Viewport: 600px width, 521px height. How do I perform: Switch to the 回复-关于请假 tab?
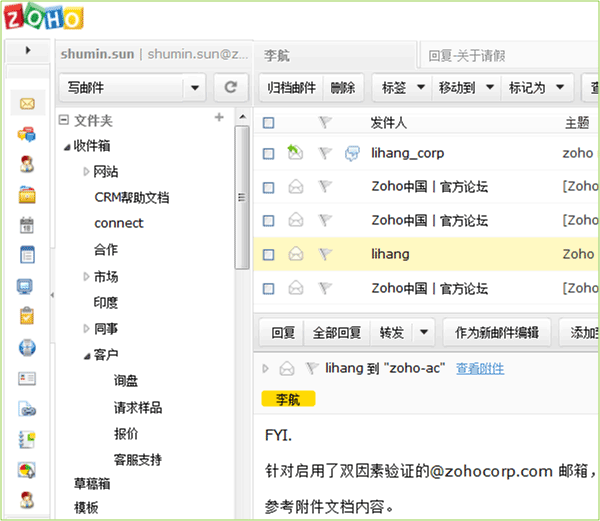pyautogui.click(x=509, y=56)
